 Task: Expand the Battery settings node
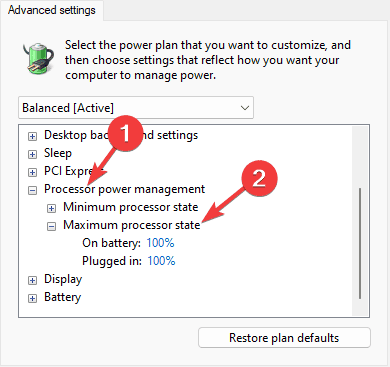pyautogui.click(x=32, y=298)
